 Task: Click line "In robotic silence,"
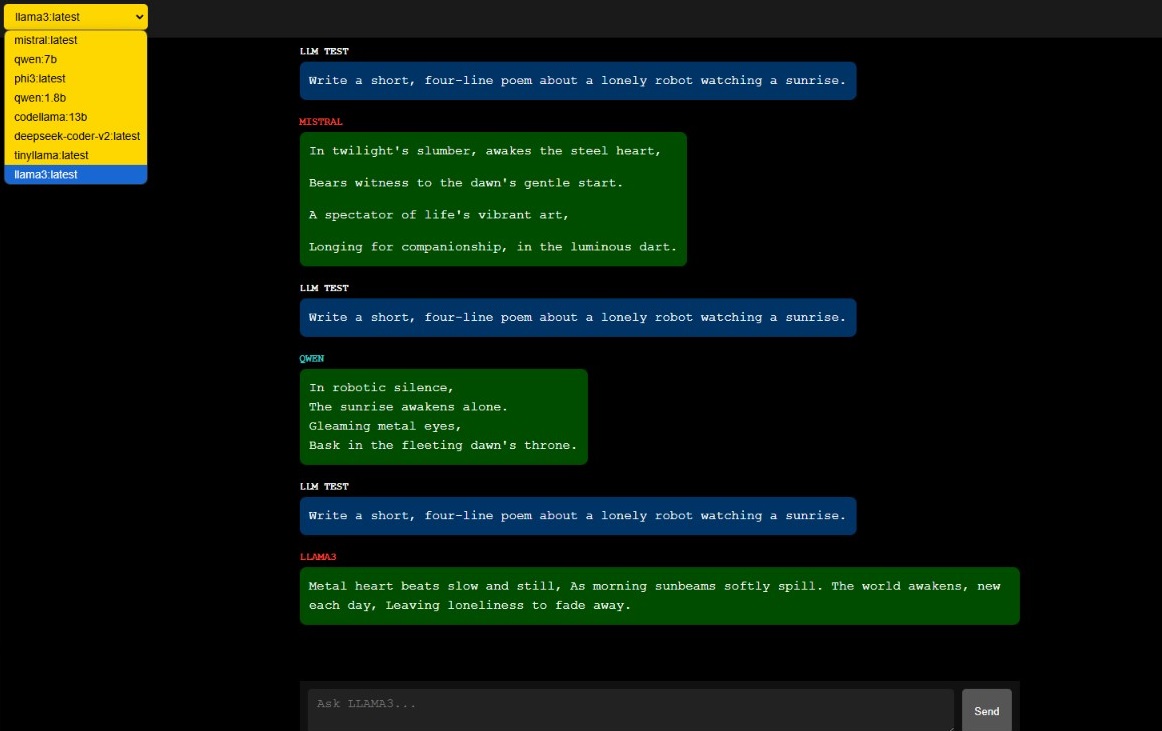381,388
